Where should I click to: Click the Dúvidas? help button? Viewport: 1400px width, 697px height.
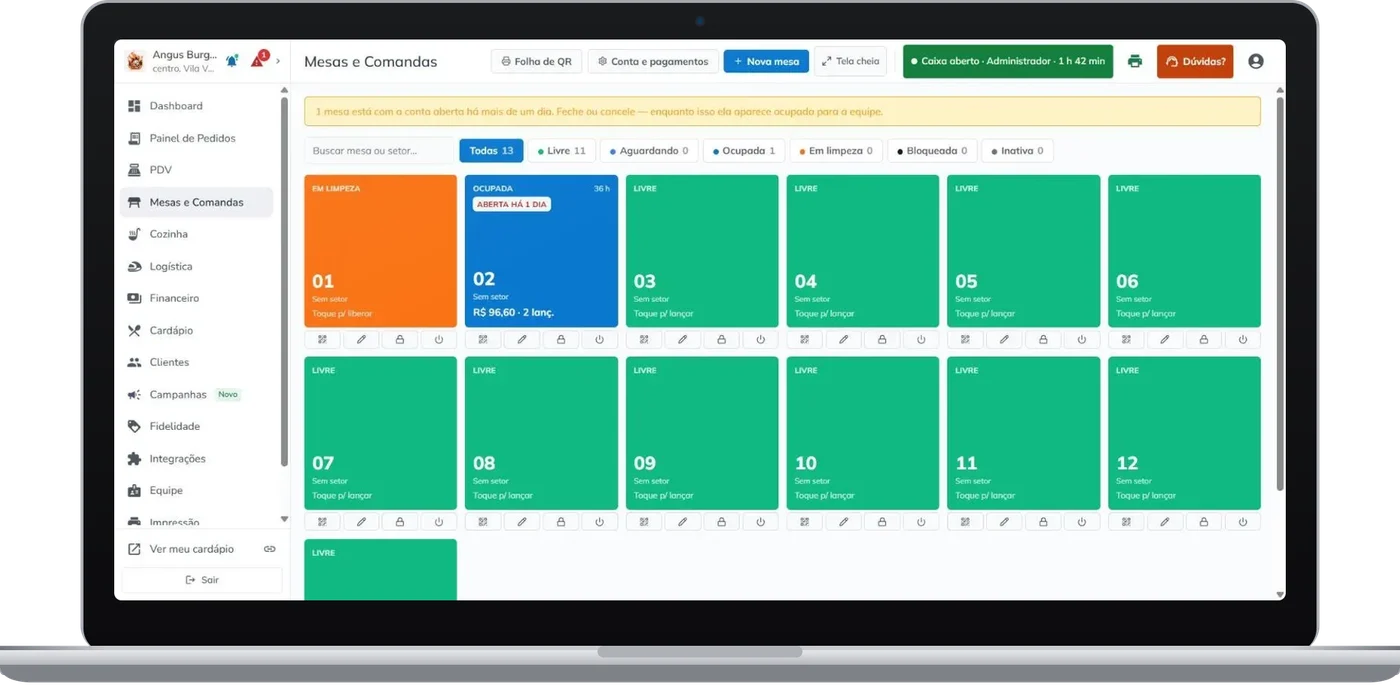(x=1195, y=61)
